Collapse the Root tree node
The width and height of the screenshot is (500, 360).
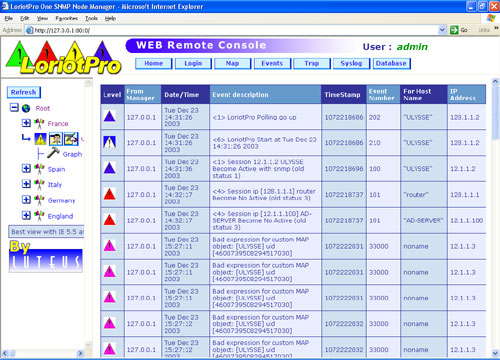tap(14, 108)
